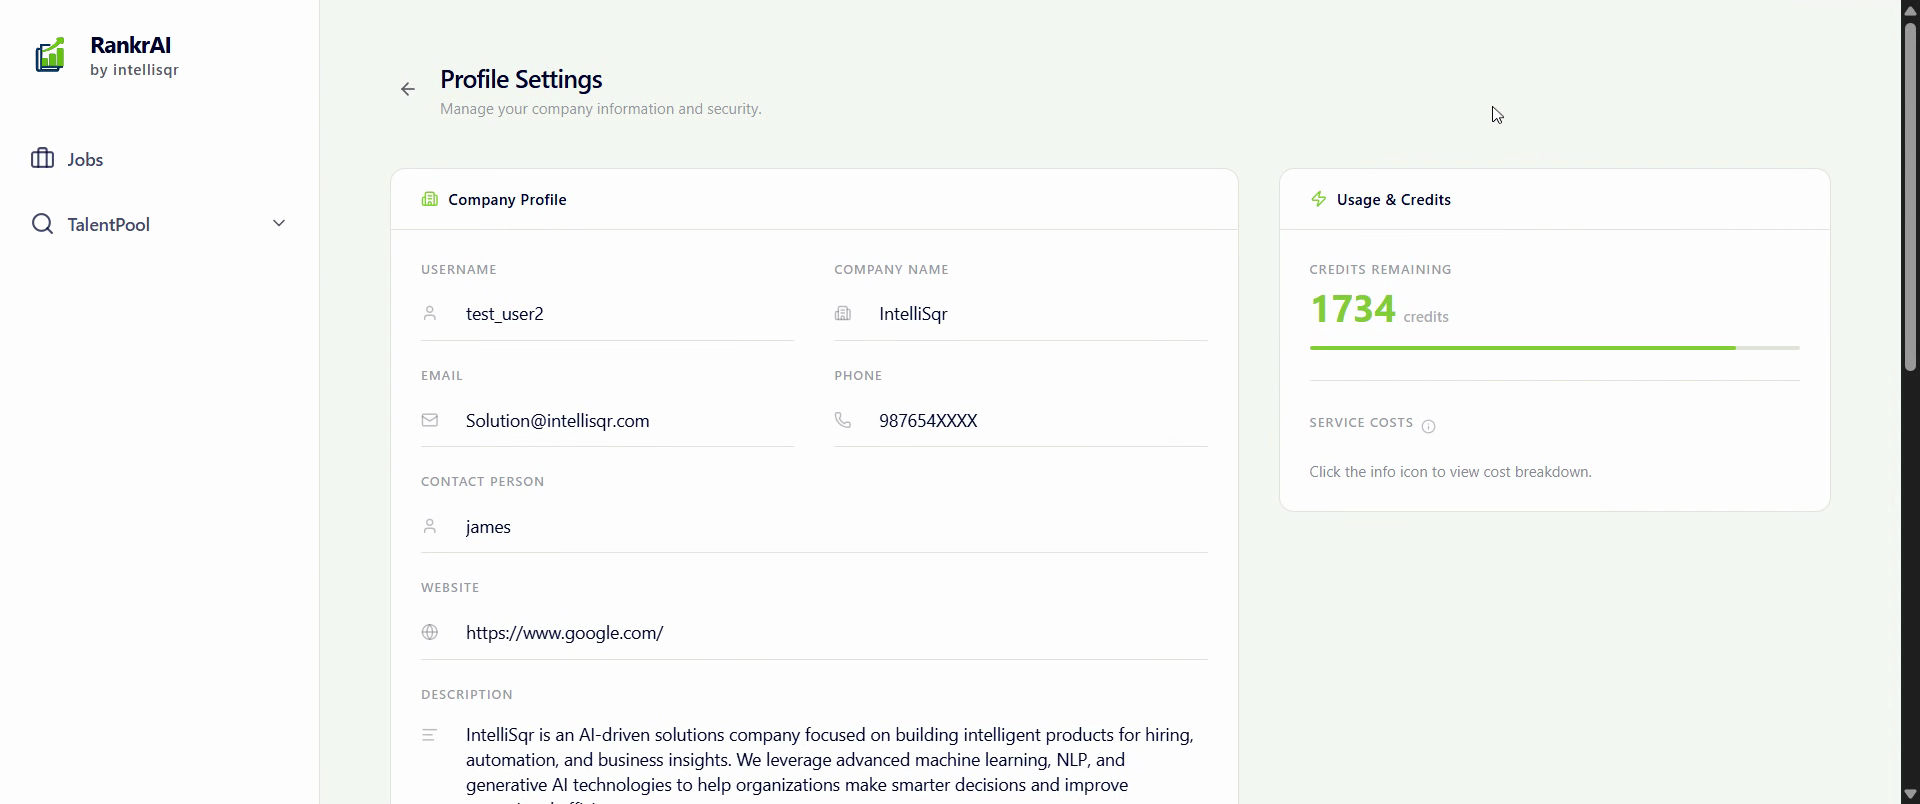Click the website URL https://www.google.com/
The width and height of the screenshot is (1920, 804).
[x=564, y=633]
